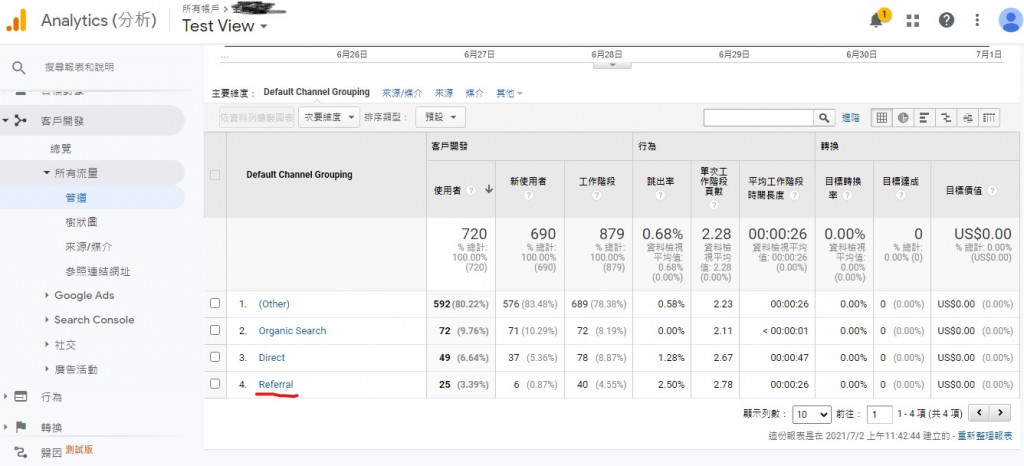The width and height of the screenshot is (1024, 466).
Task: Open the help question mark icon
Action: point(946,20)
